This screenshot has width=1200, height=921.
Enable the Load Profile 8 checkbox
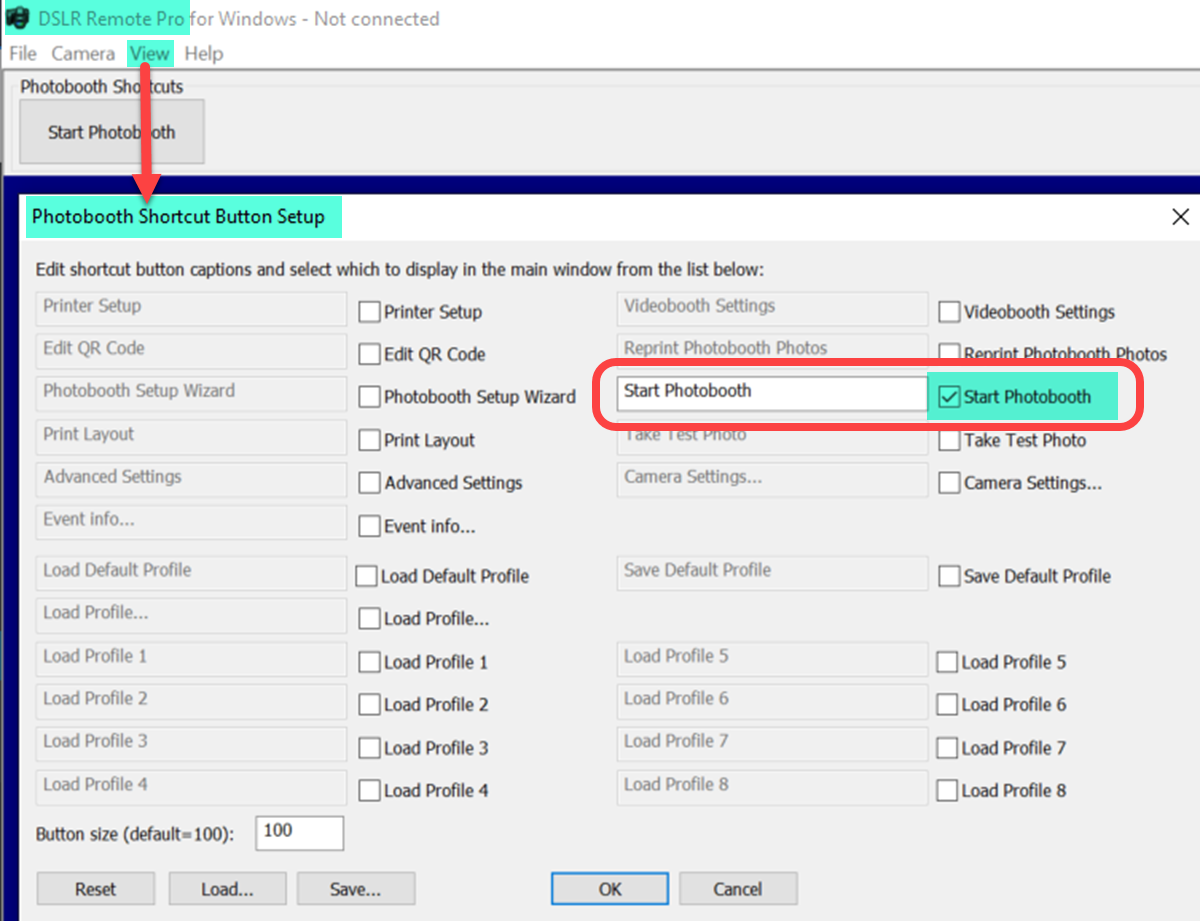pos(947,791)
